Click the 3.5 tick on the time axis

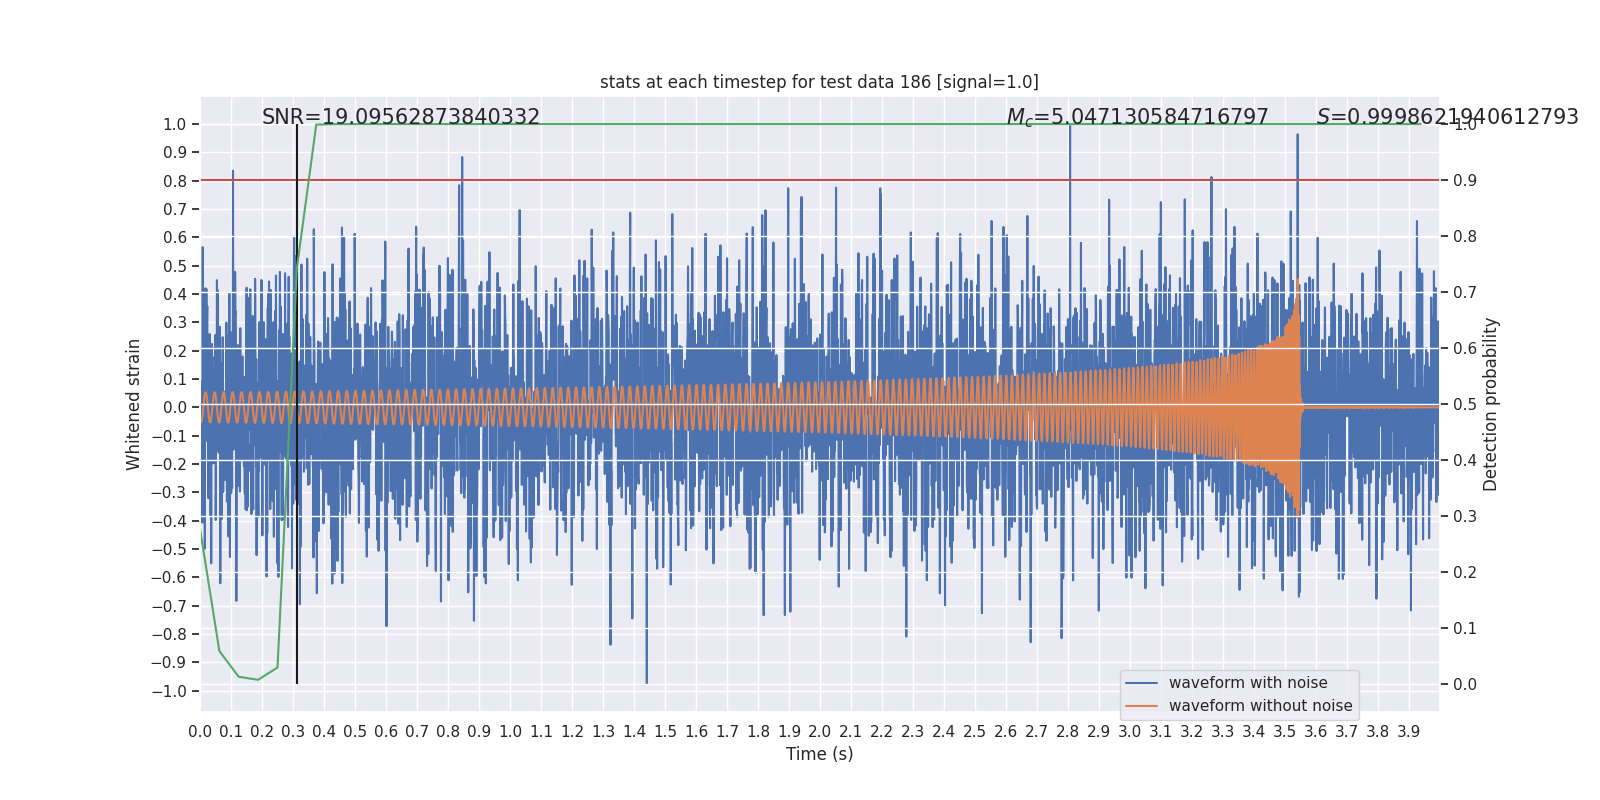[x=1285, y=732]
